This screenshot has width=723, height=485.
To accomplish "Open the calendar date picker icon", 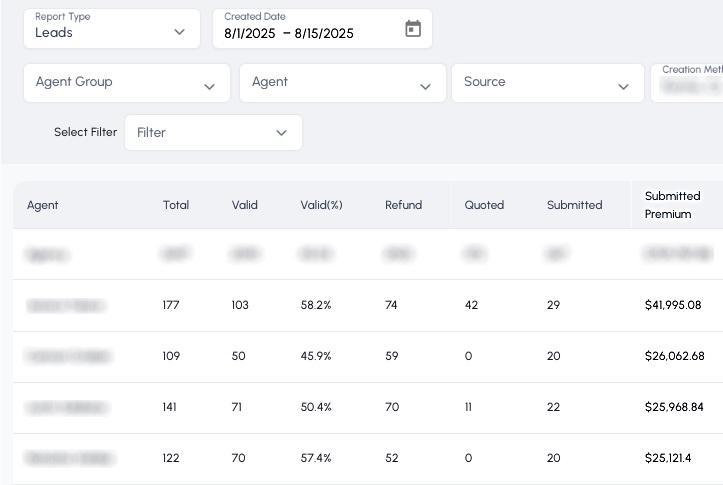I will pyautogui.click(x=413, y=29).
